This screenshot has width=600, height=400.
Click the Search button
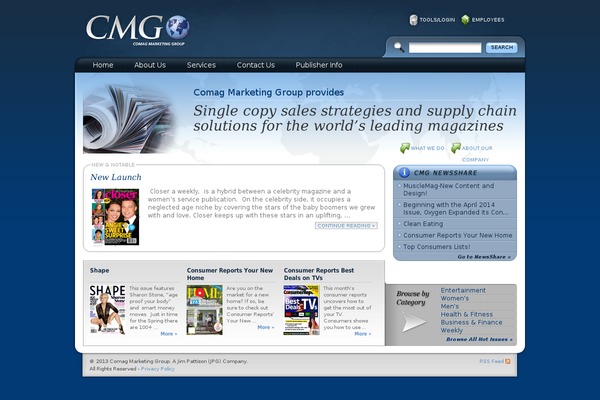(502, 47)
